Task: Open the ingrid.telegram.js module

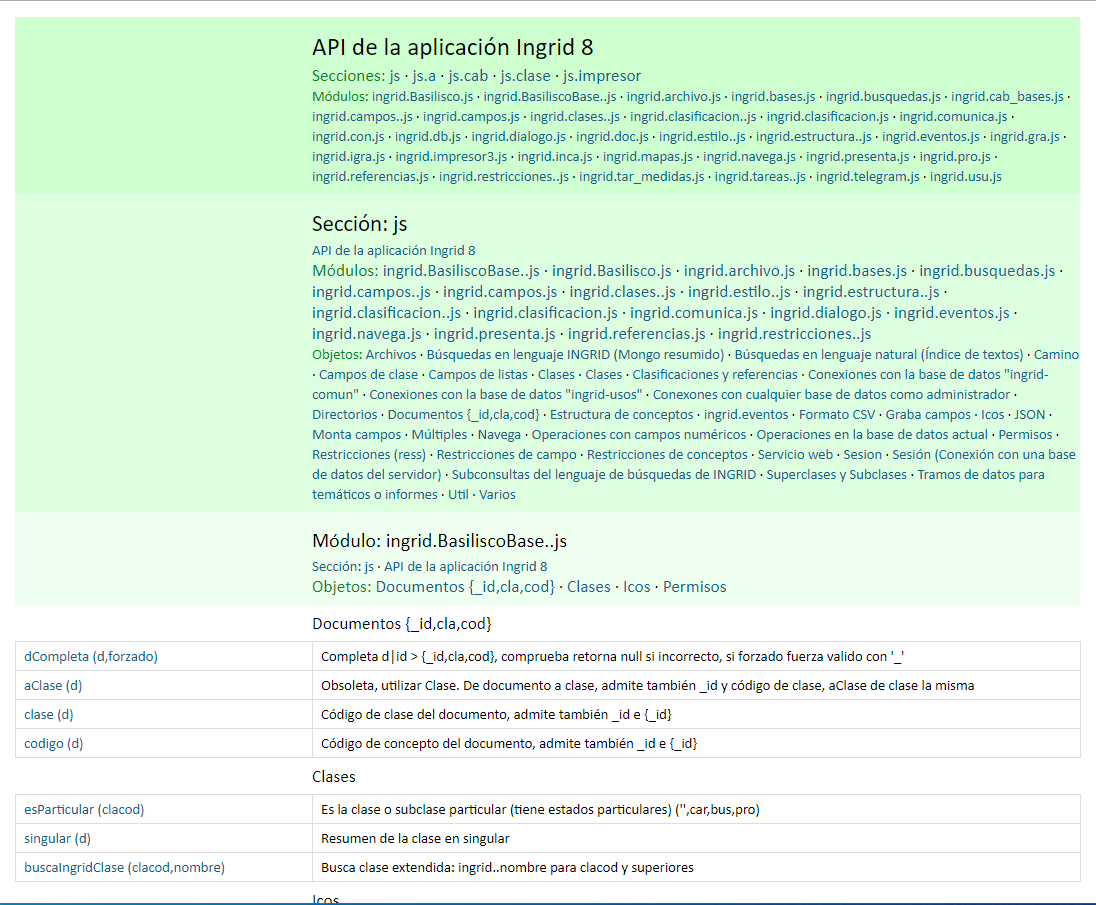Action: [867, 177]
